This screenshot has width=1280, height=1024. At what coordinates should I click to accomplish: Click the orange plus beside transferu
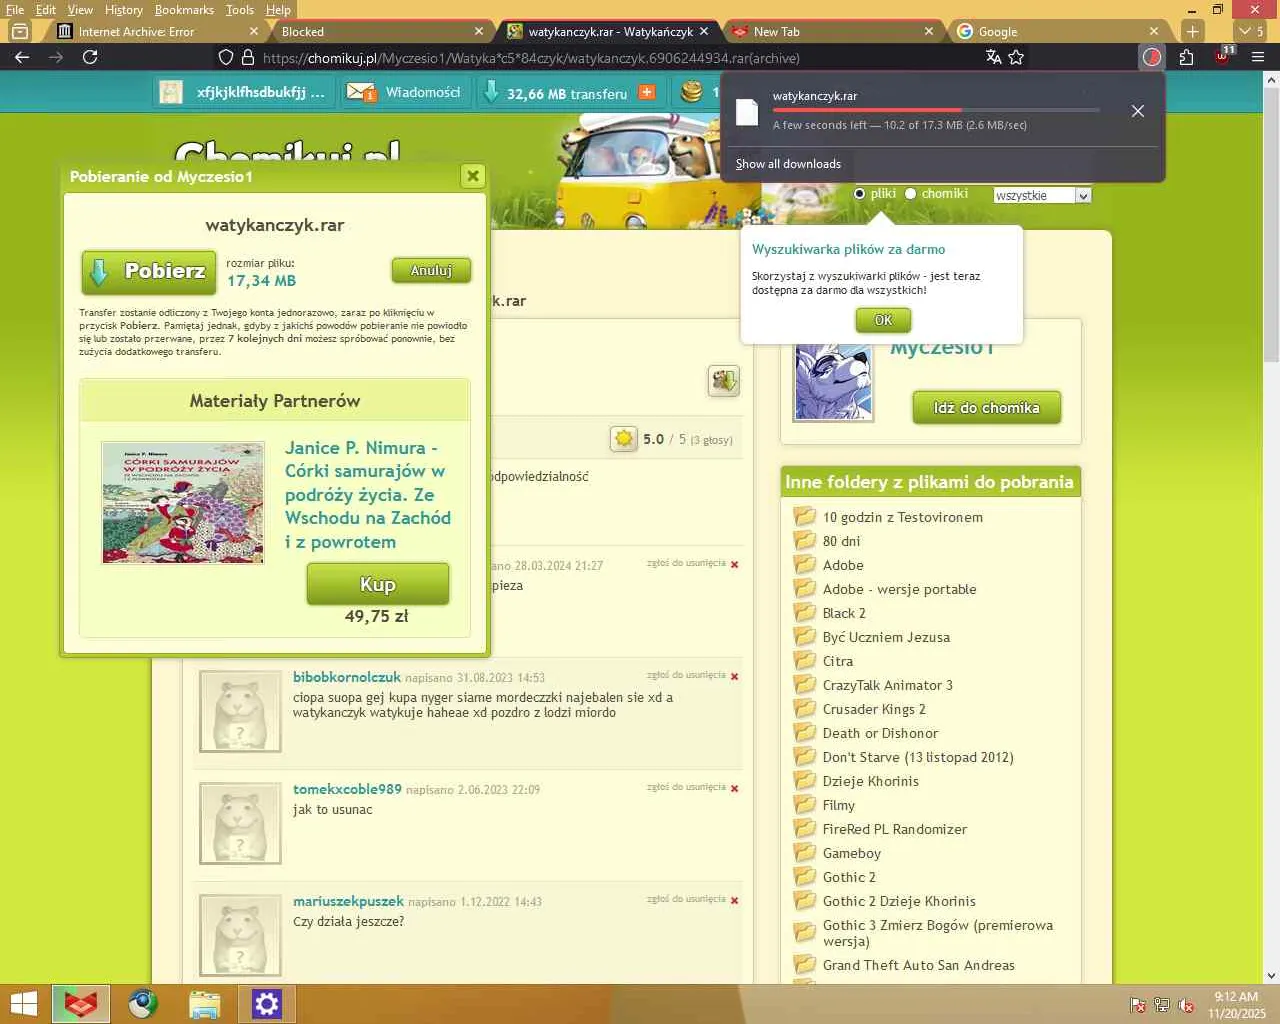coord(647,92)
